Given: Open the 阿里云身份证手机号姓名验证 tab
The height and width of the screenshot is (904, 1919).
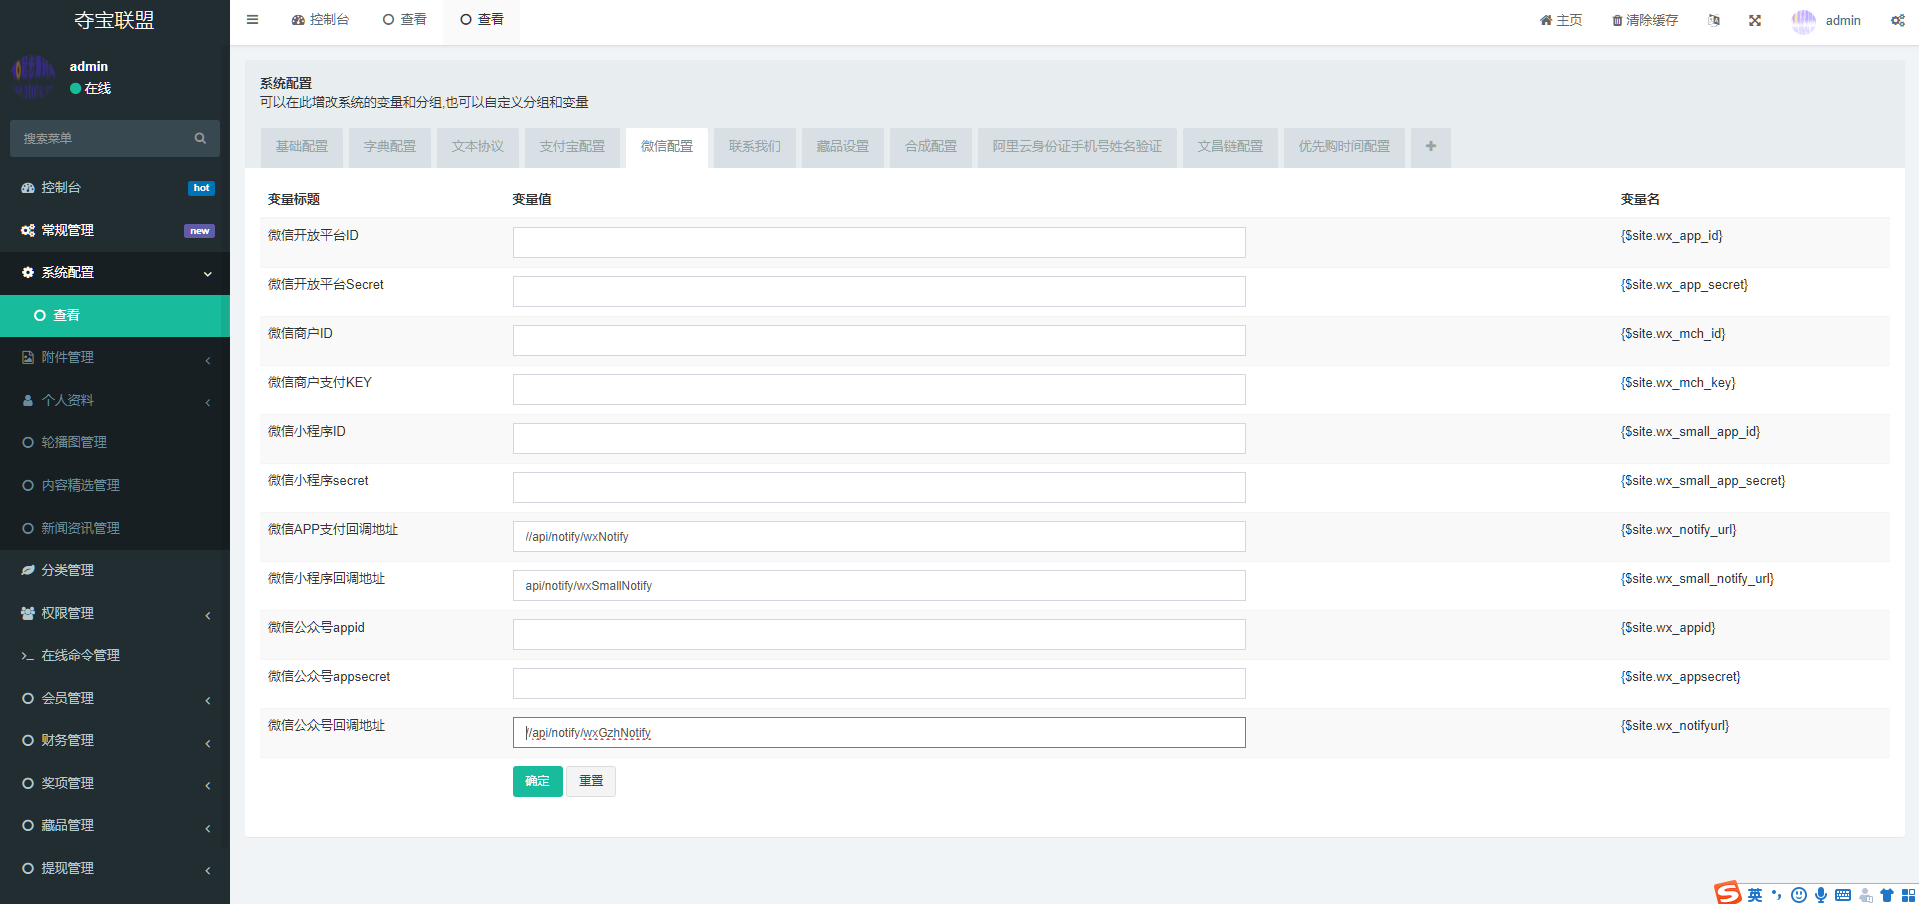Looking at the screenshot, I should tap(1077, 147).
